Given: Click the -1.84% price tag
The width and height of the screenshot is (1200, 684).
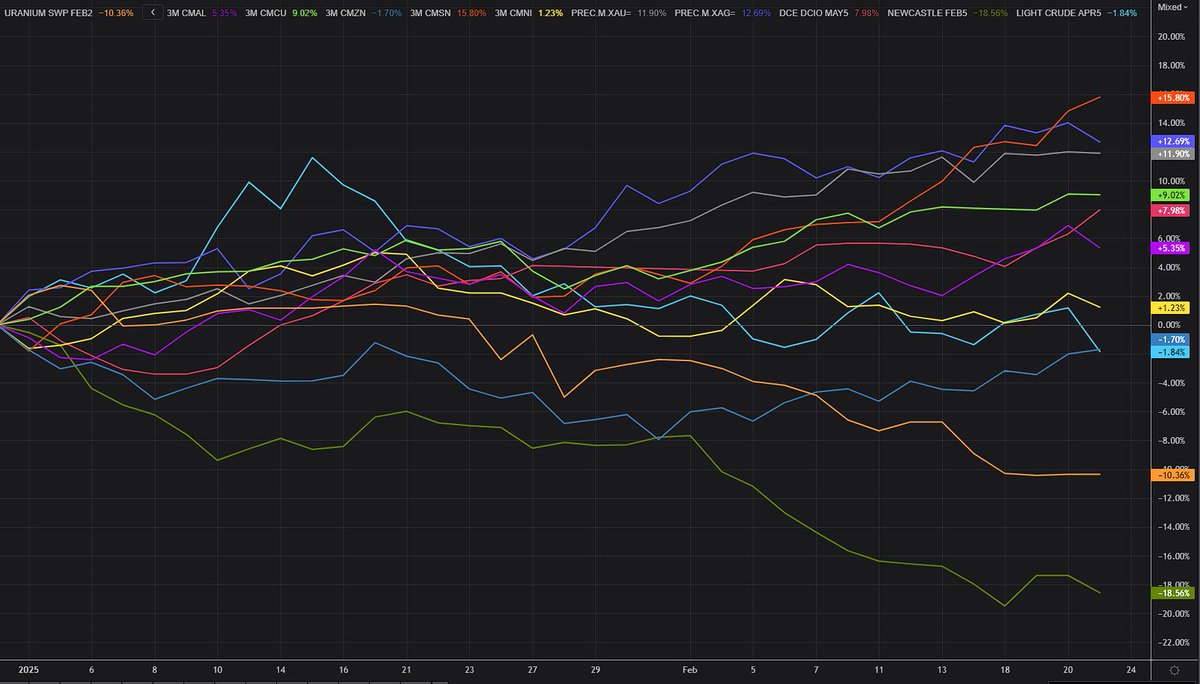Looking at the screenshot, I should pyautogui.click(x=1172, y=353).
